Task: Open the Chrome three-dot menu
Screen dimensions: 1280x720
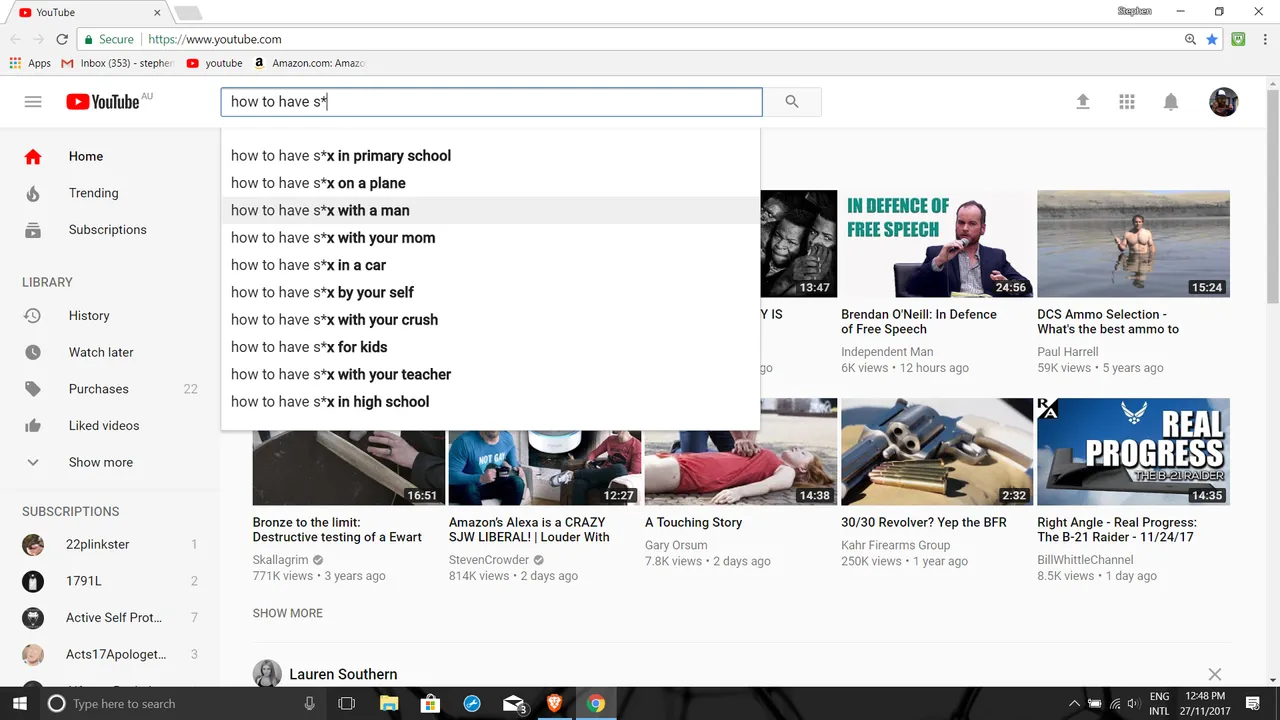Action: [x=1264, y=39]
